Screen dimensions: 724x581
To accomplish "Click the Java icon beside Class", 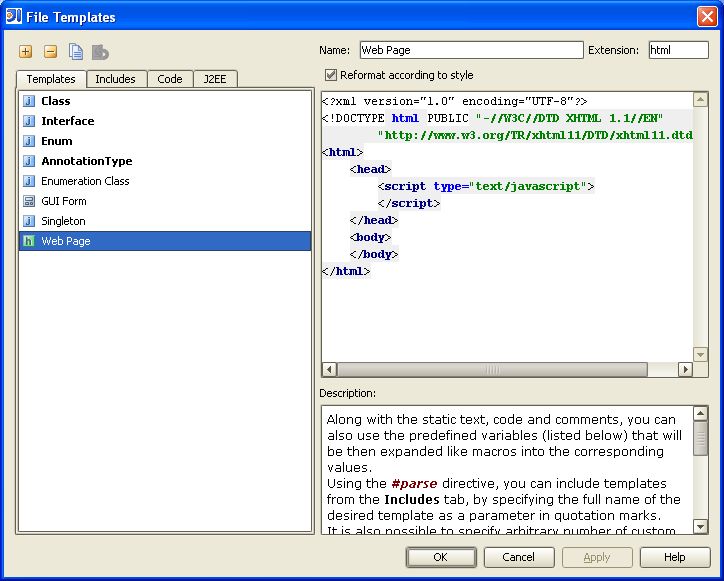I will click(x=29, y=101).
